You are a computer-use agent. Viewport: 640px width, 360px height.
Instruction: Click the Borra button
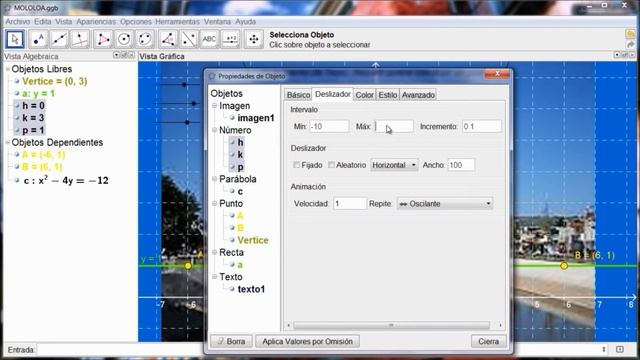(231, 341)
